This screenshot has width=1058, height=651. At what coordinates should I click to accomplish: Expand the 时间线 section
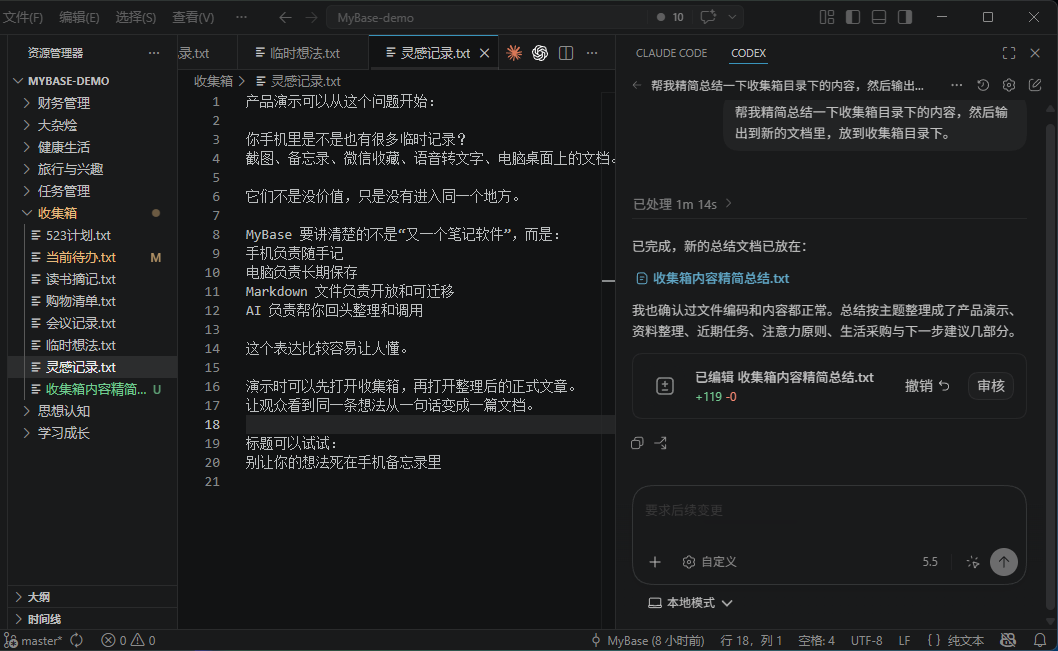(x=92, y=619)
